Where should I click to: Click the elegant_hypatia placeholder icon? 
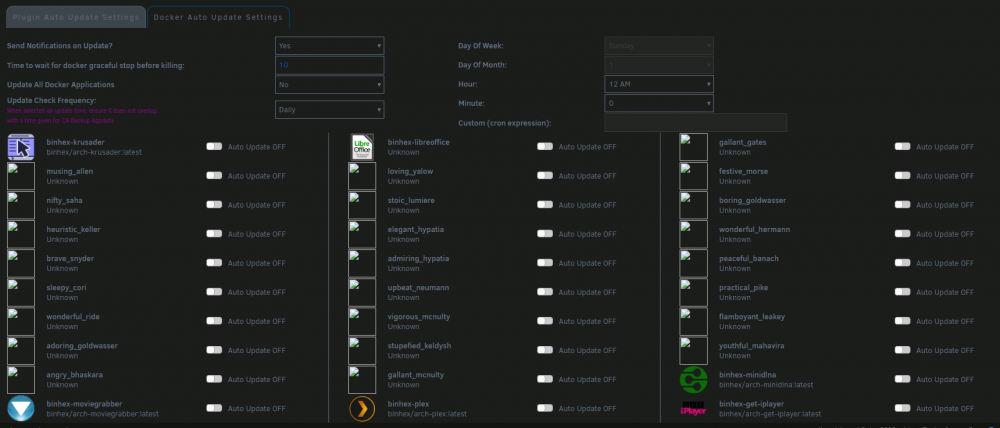tap(362, 234)
